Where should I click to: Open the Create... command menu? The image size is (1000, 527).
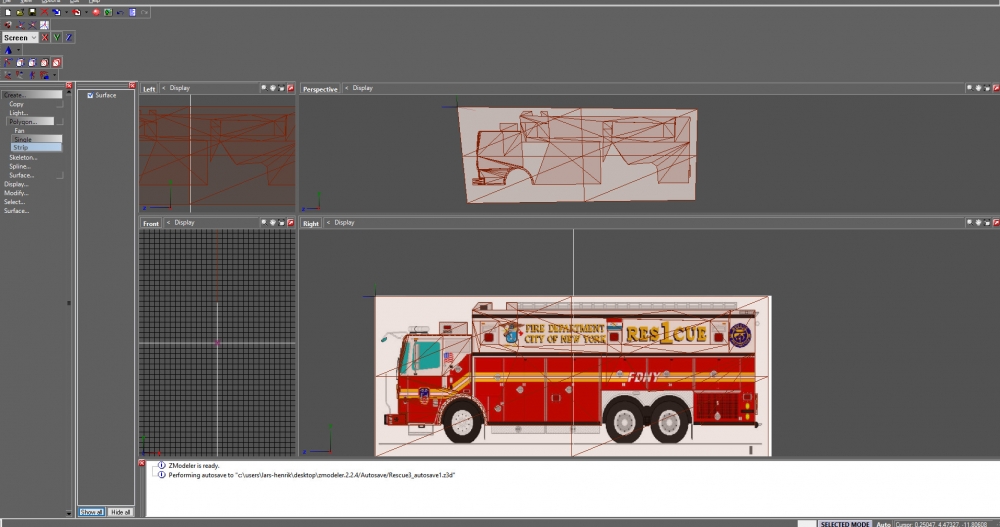pyautogui.click(x=31, y=94)
